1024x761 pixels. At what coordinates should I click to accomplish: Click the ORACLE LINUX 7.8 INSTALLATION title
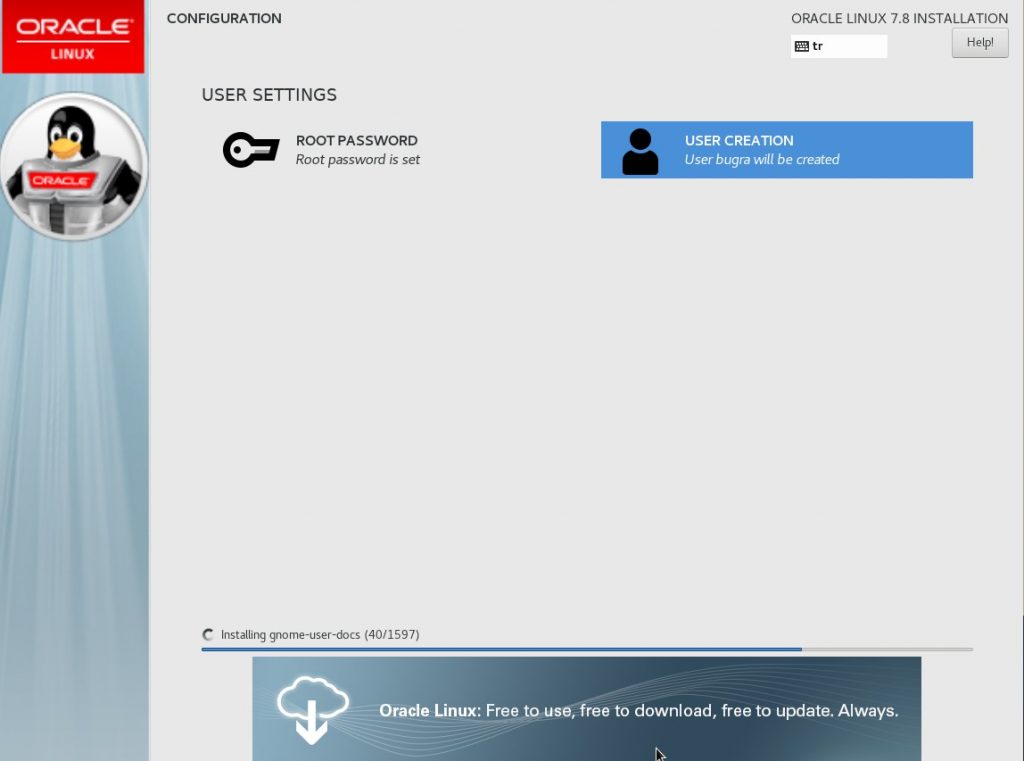click(899, 18)
